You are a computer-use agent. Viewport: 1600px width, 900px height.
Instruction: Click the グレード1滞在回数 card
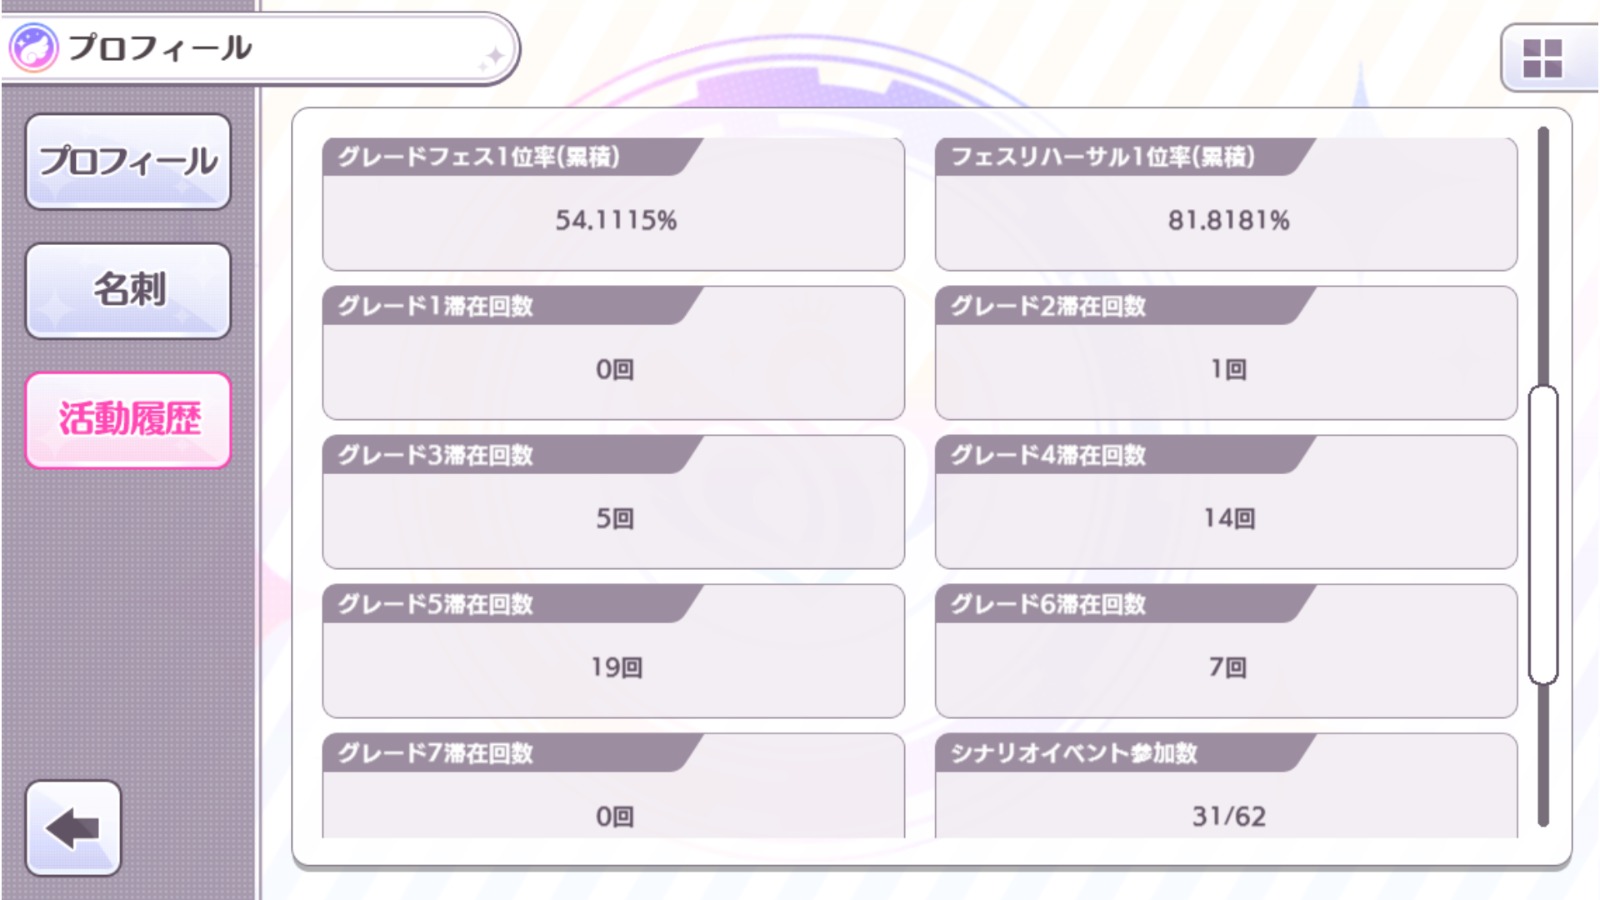pos(613,353)
